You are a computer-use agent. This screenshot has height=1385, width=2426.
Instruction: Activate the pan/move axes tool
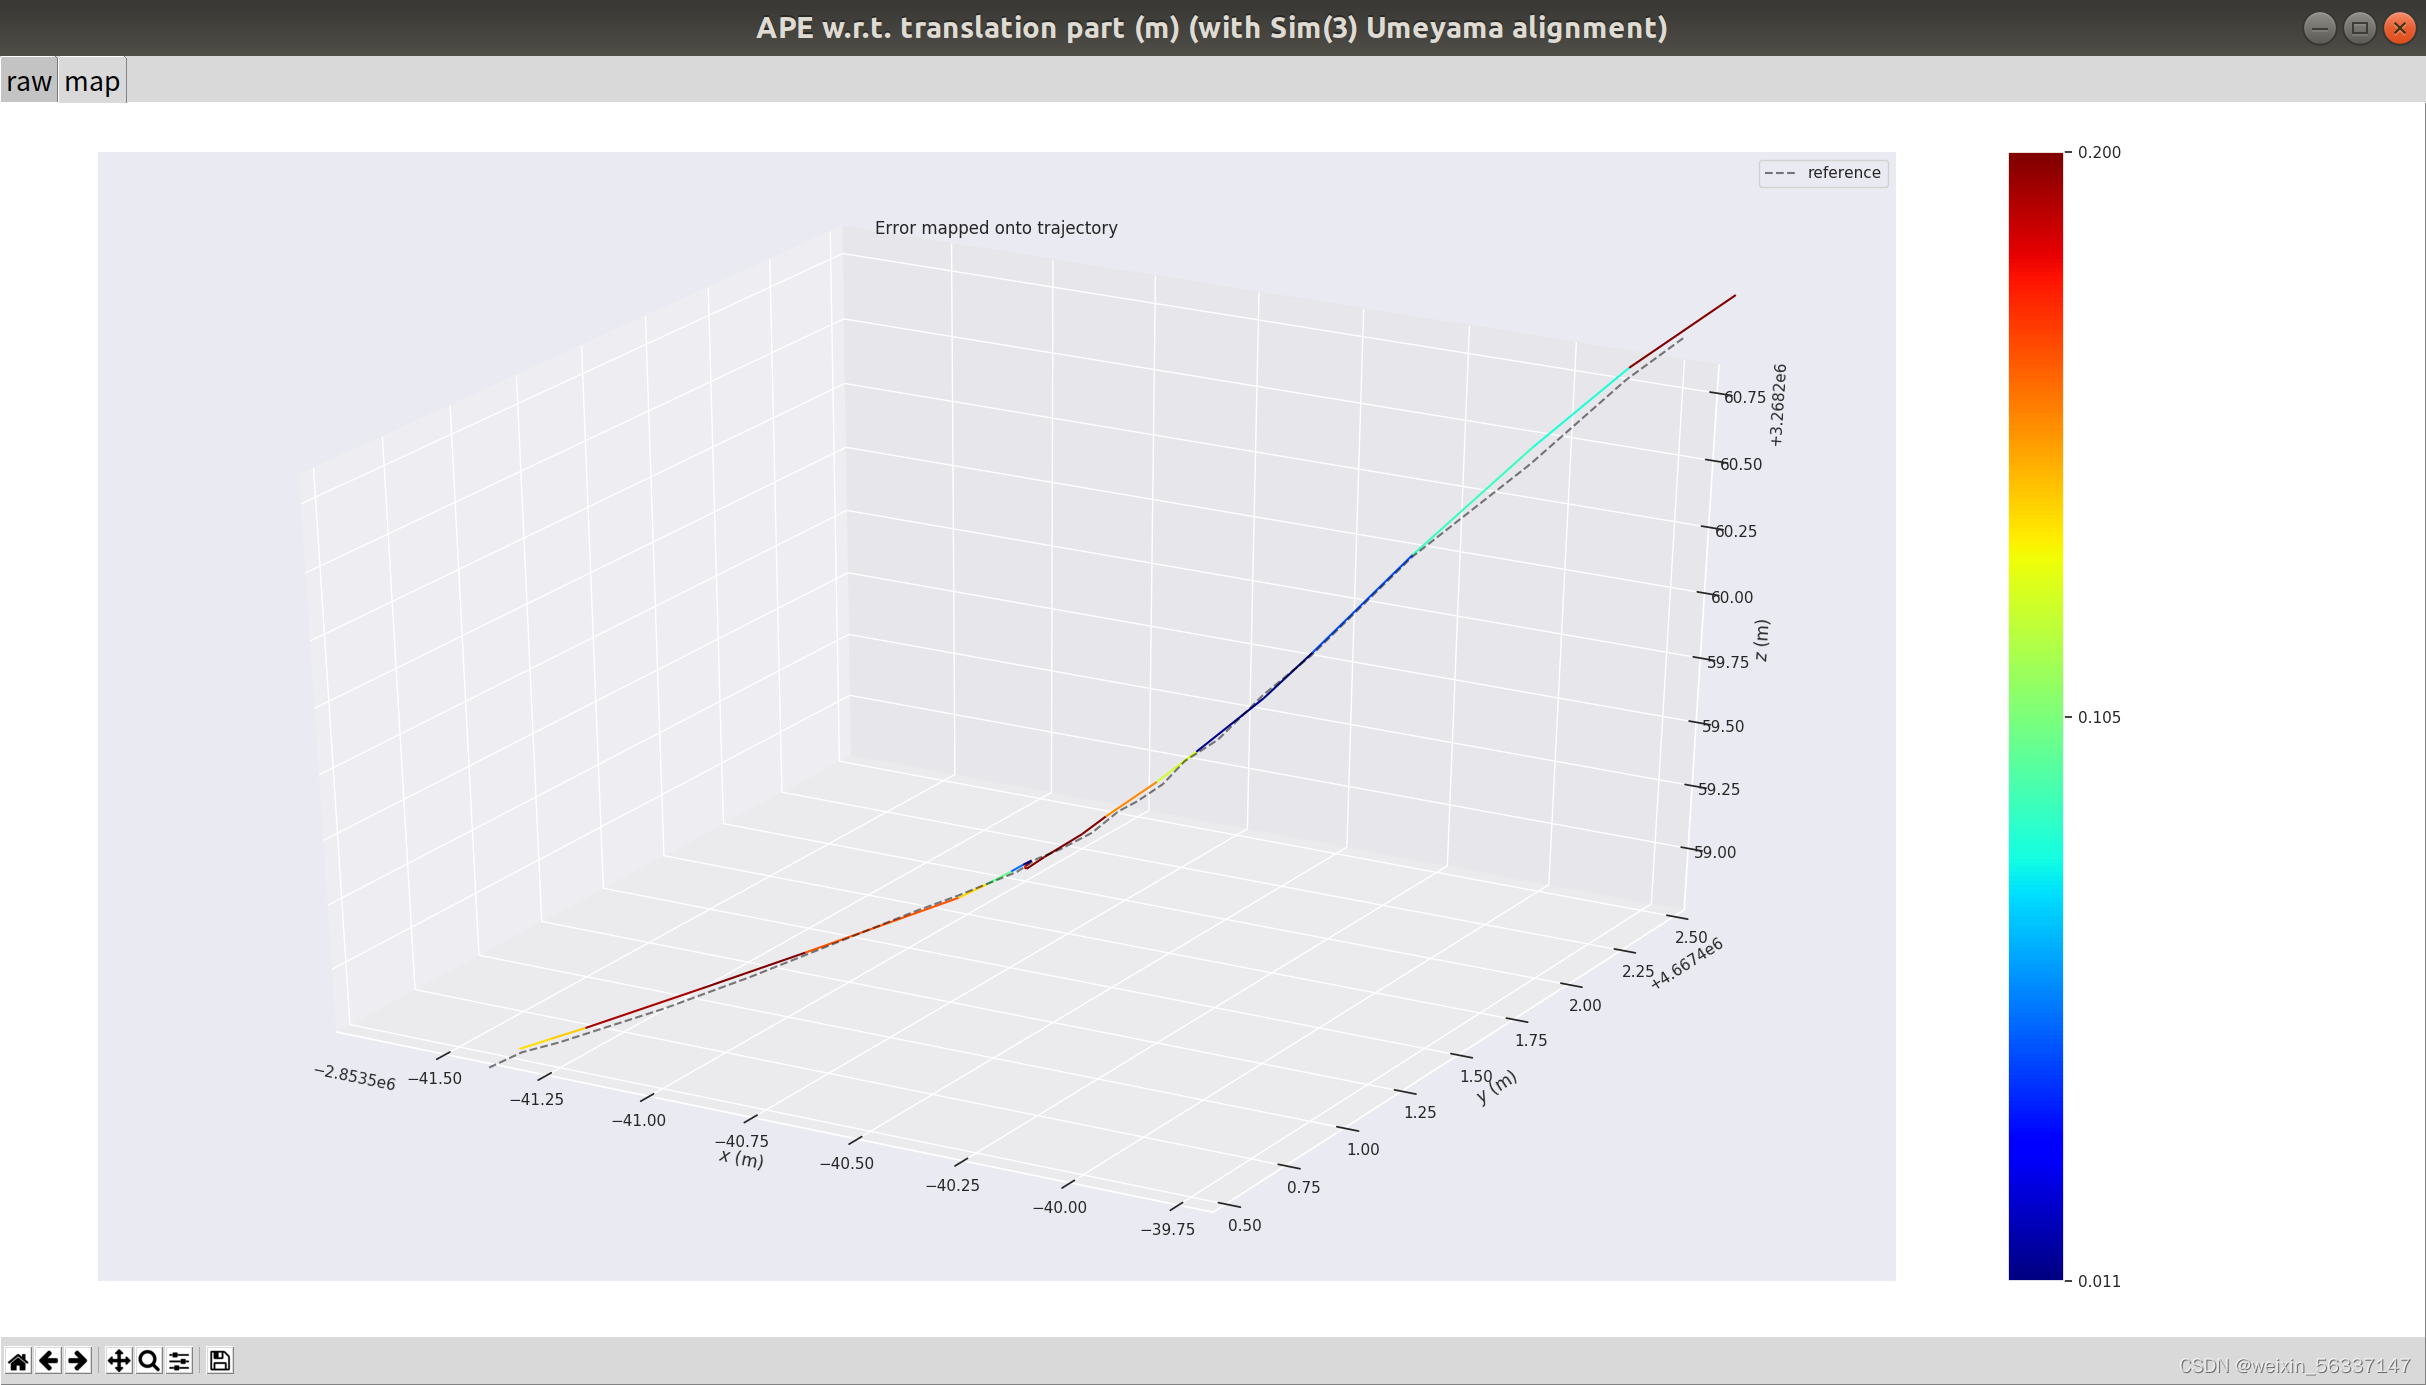coord(118,1361)
